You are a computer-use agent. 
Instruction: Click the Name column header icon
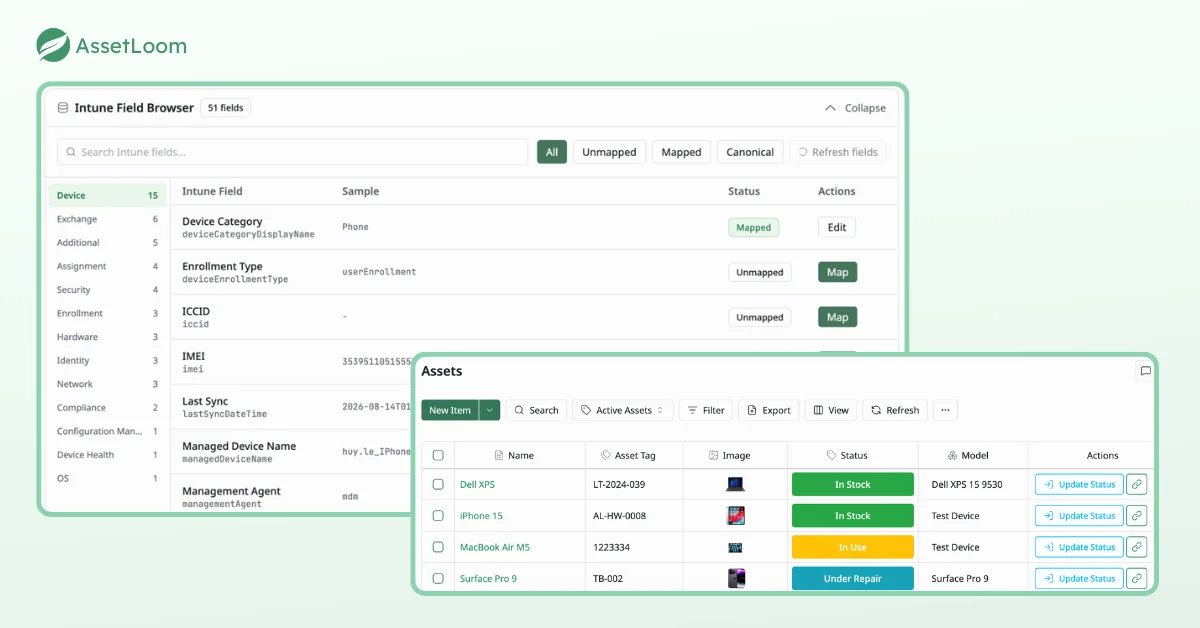click(500, 455)
